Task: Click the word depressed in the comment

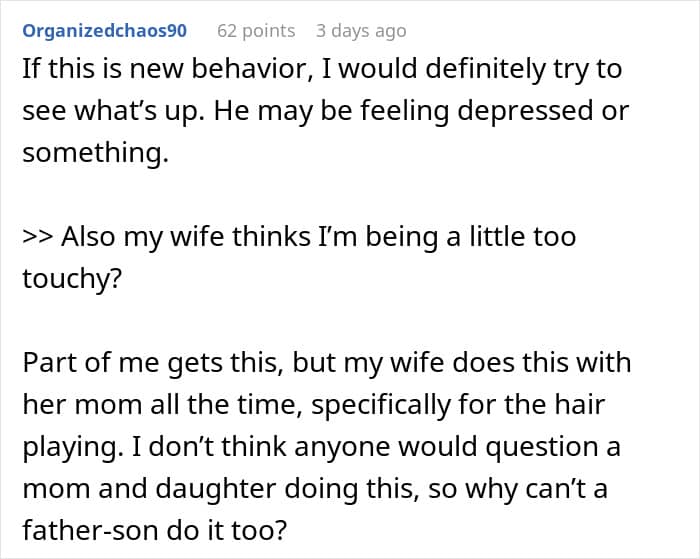Action: pos(525,111)
